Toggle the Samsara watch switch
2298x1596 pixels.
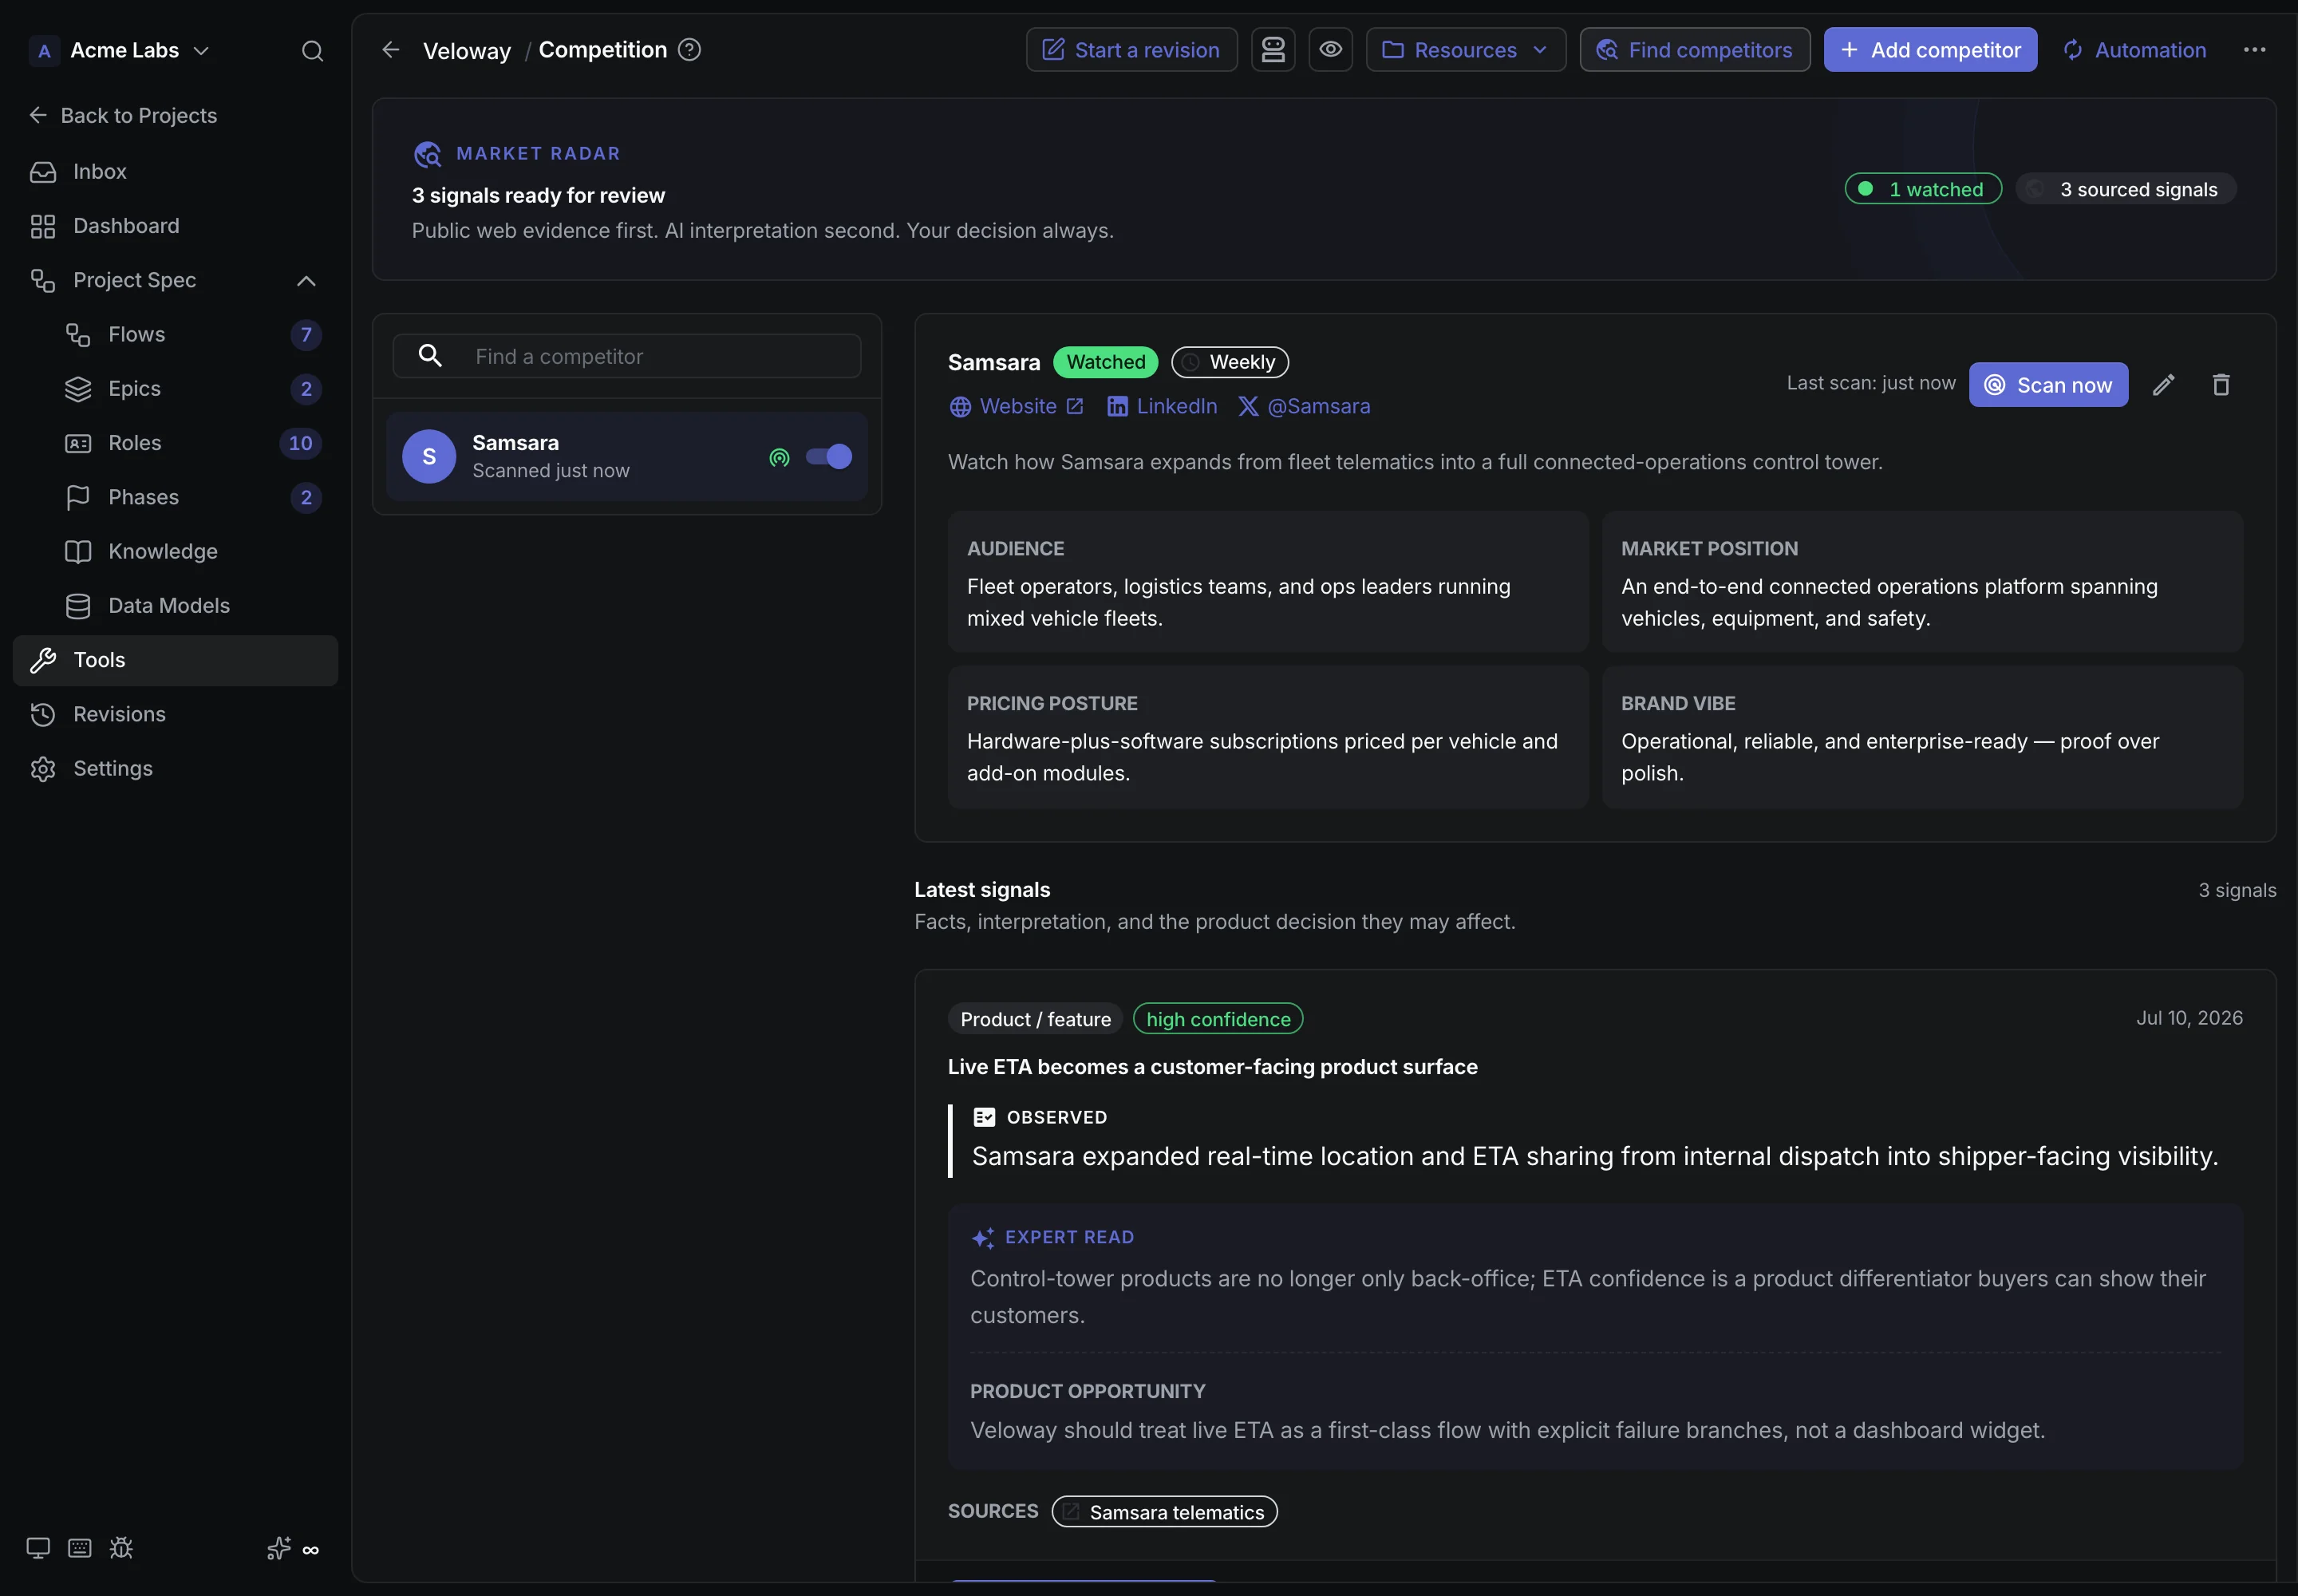[x=829, y=457]
